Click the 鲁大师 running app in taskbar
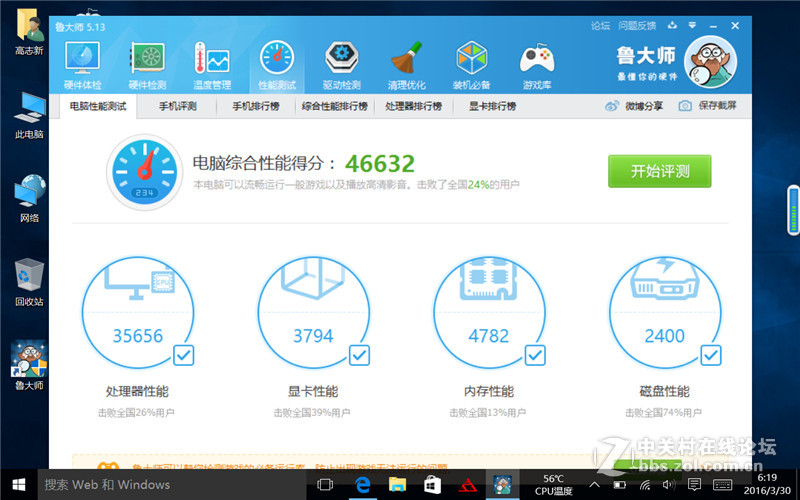Image resolution: width=800 pixels, height=500 pixels. coord(503,485)
